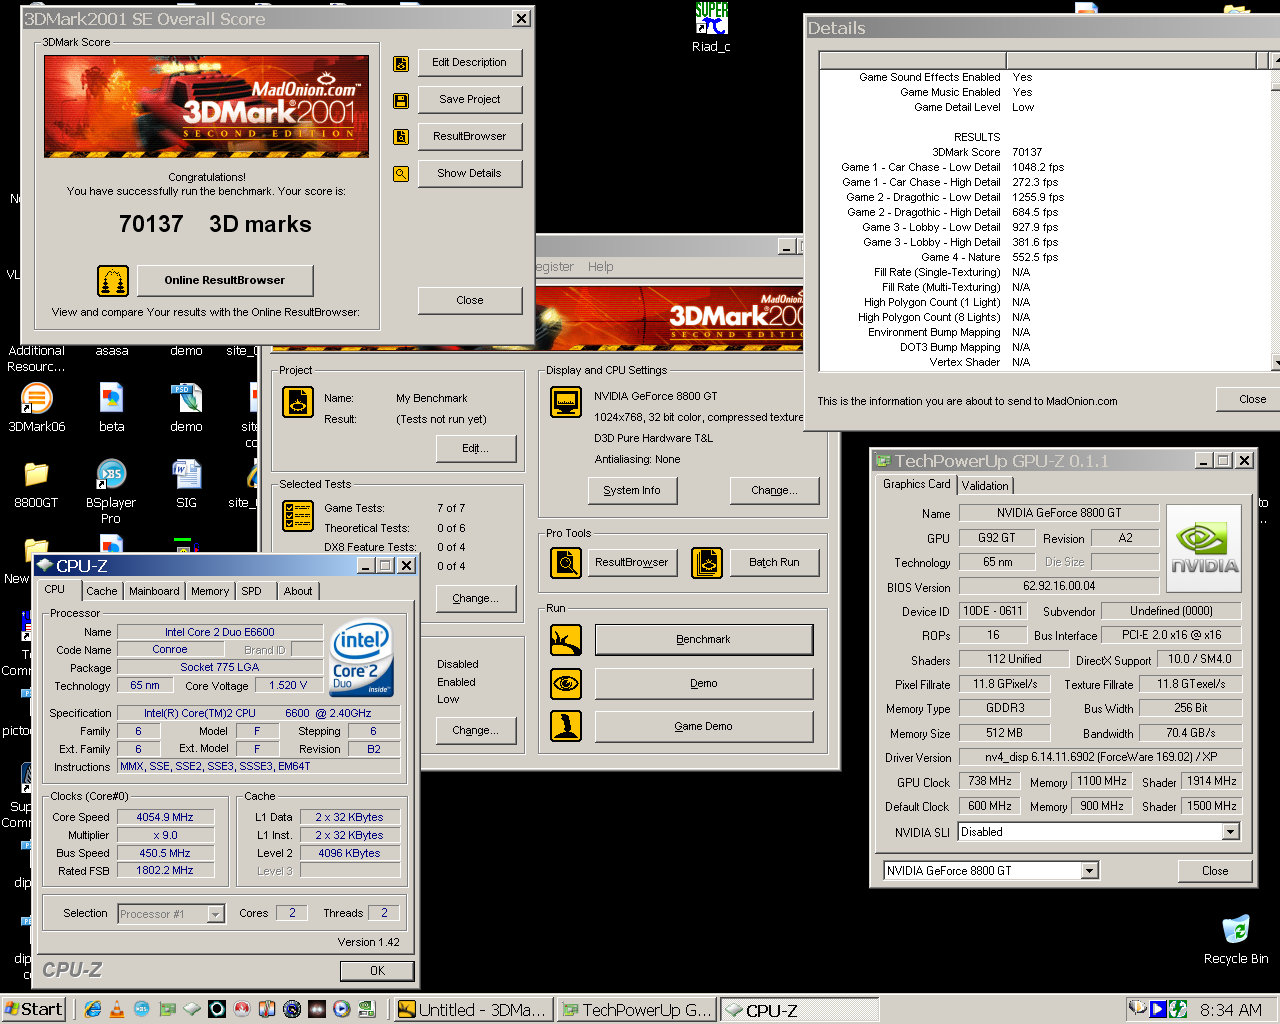
Task: Click the Start button
Action: (33, 1009)
